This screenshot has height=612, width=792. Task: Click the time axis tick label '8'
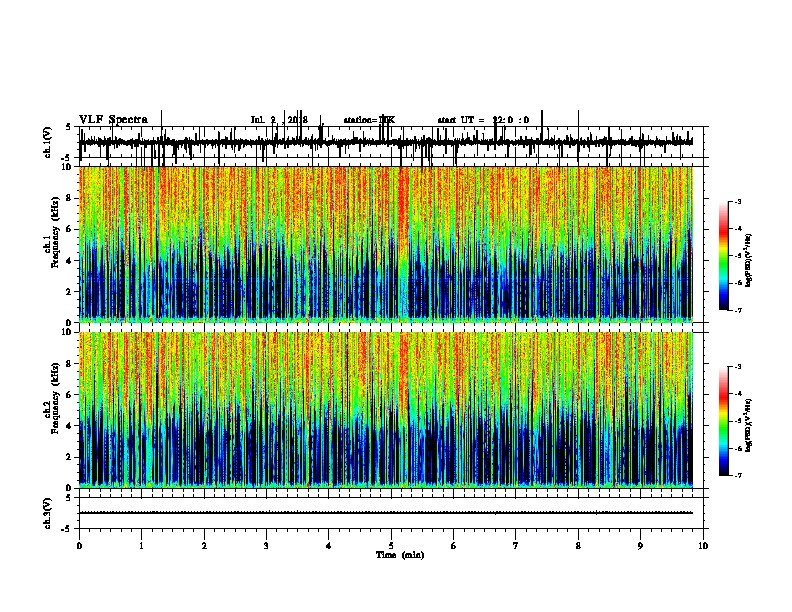(578, 546)
